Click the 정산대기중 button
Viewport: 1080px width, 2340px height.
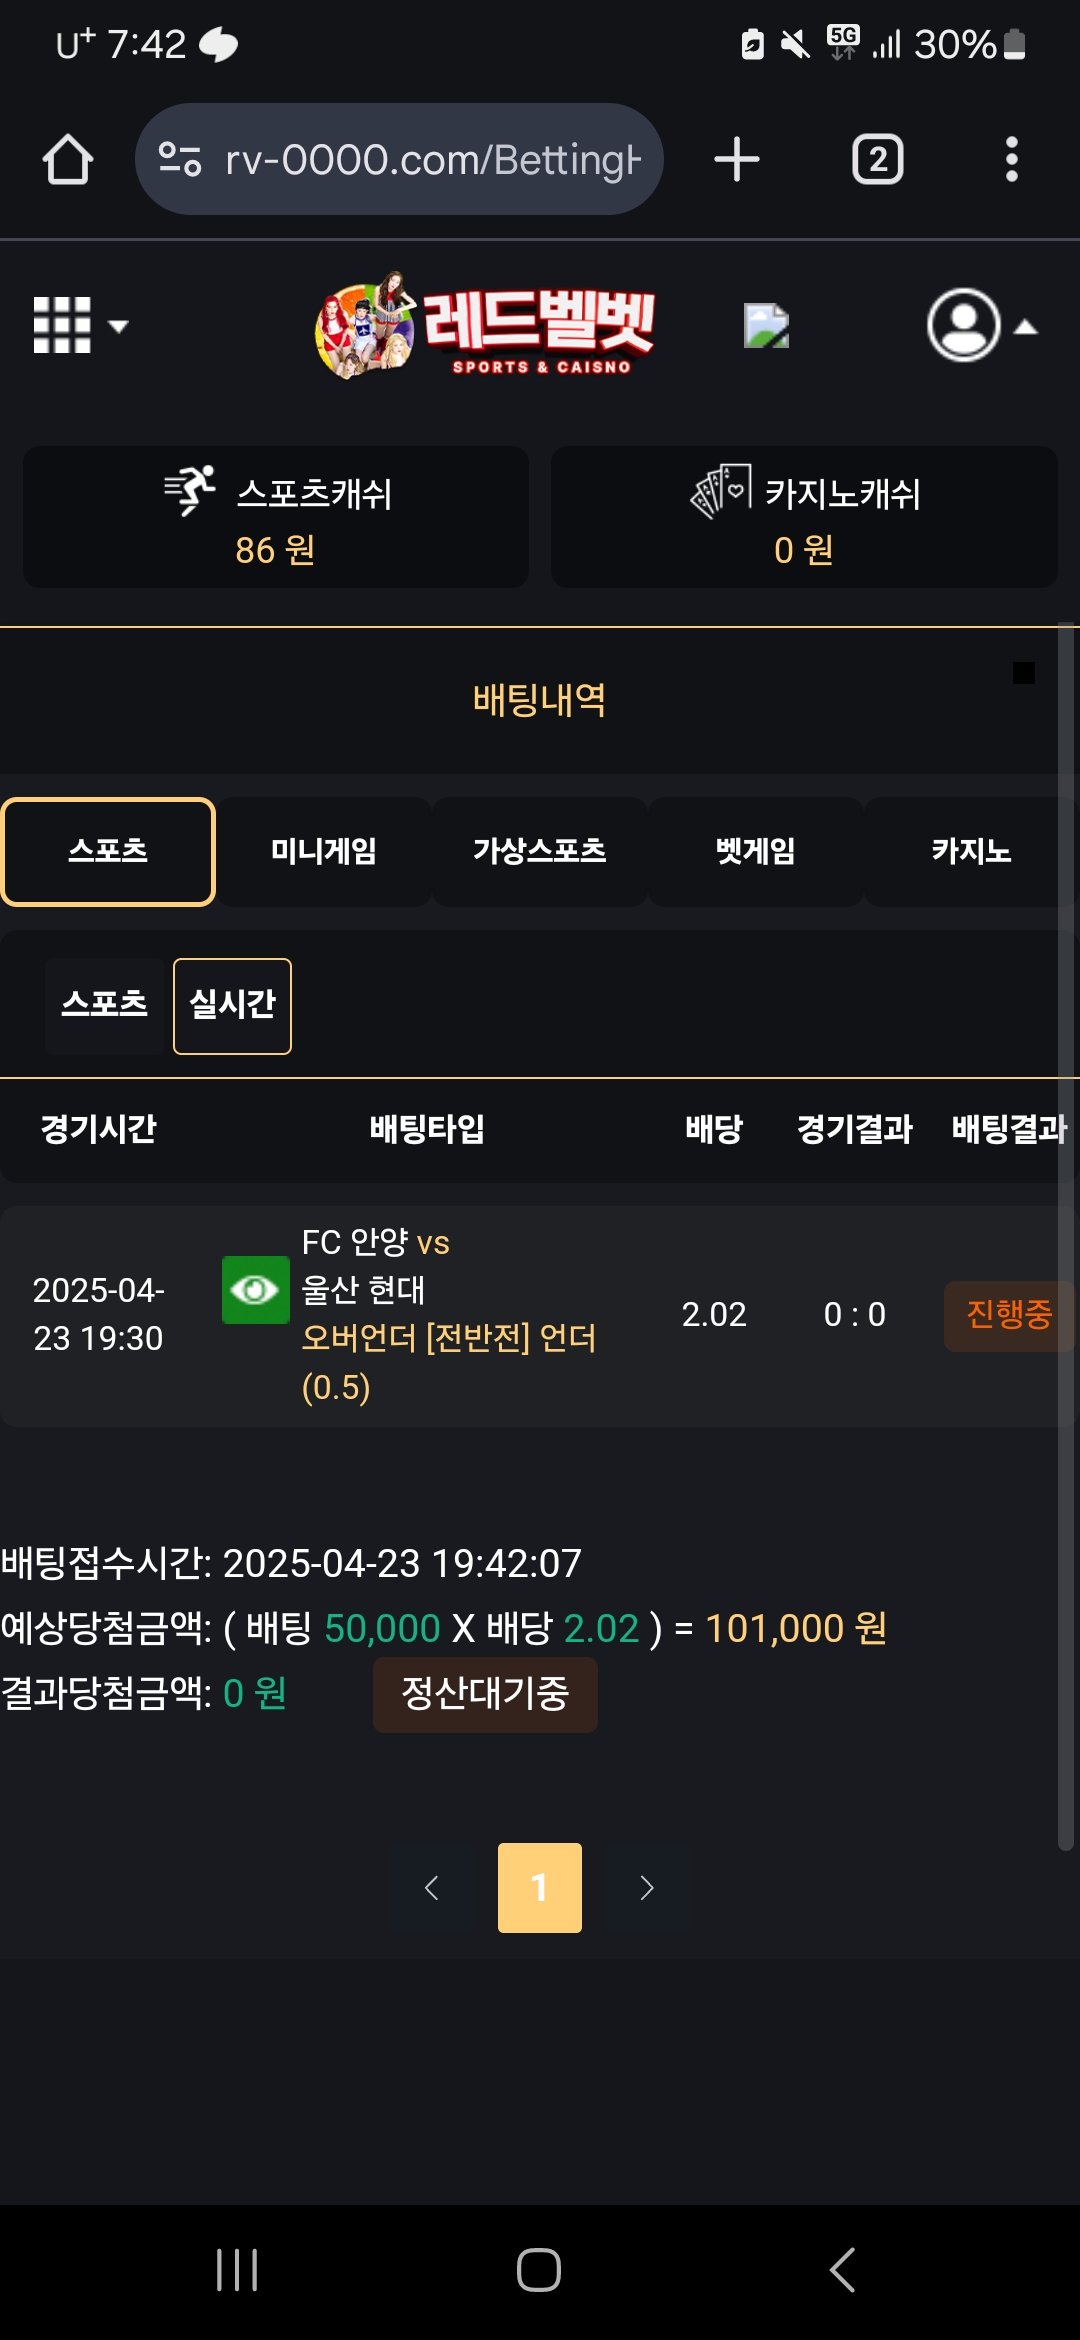pyautogui.click(x=485, y=1694)
